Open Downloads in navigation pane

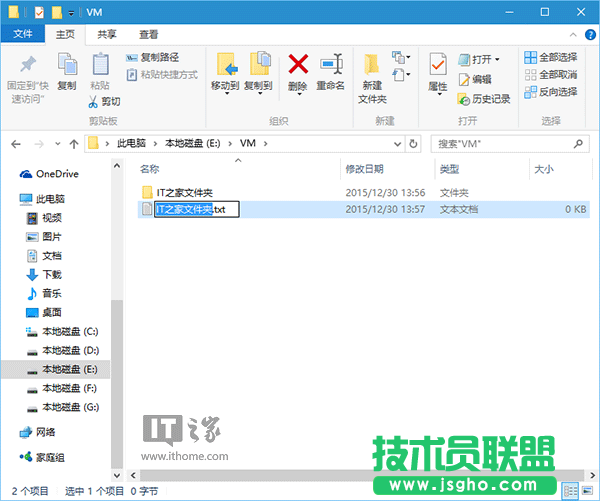tap(44, 275)
